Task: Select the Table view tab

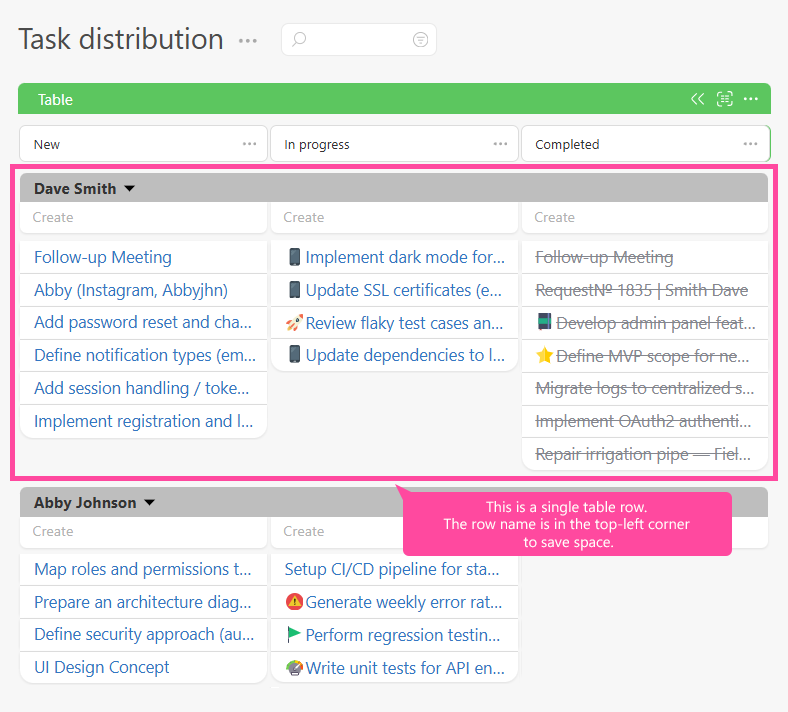Action: (55, 99)
